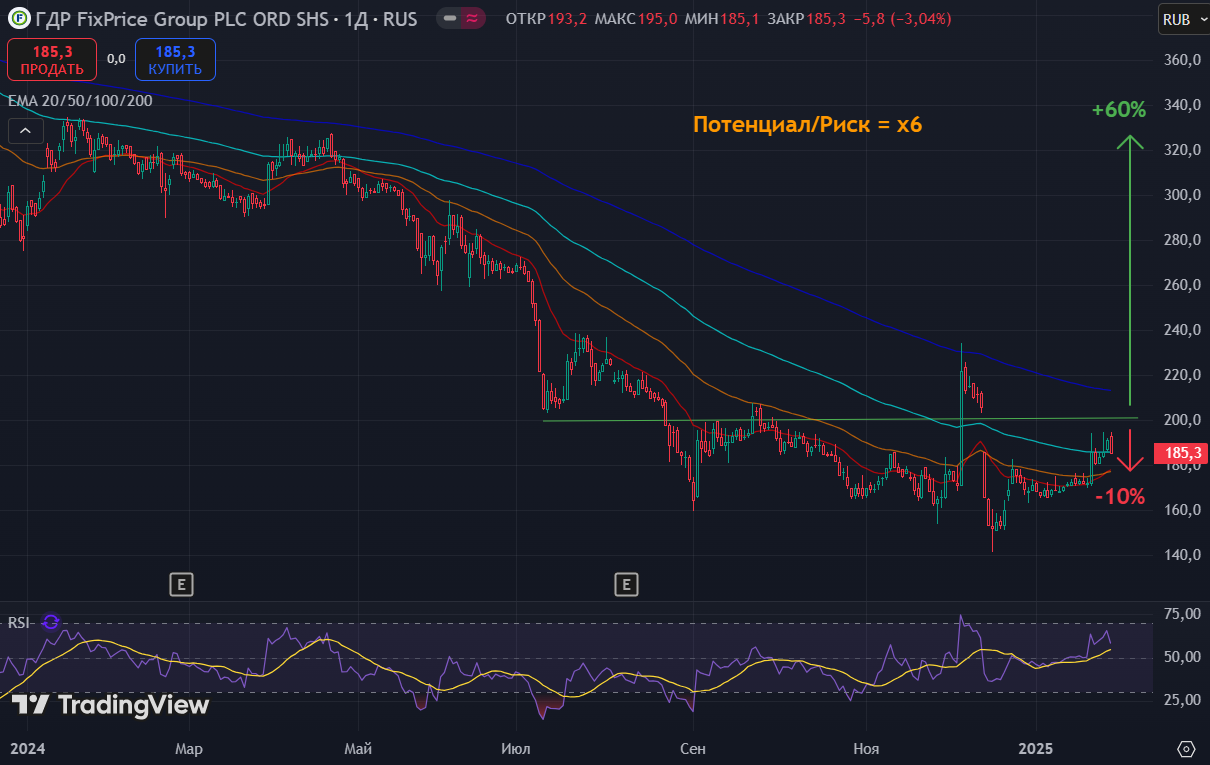Click the 300,0 price axis label
The image size is (1210, 765).
point(1181,195)
